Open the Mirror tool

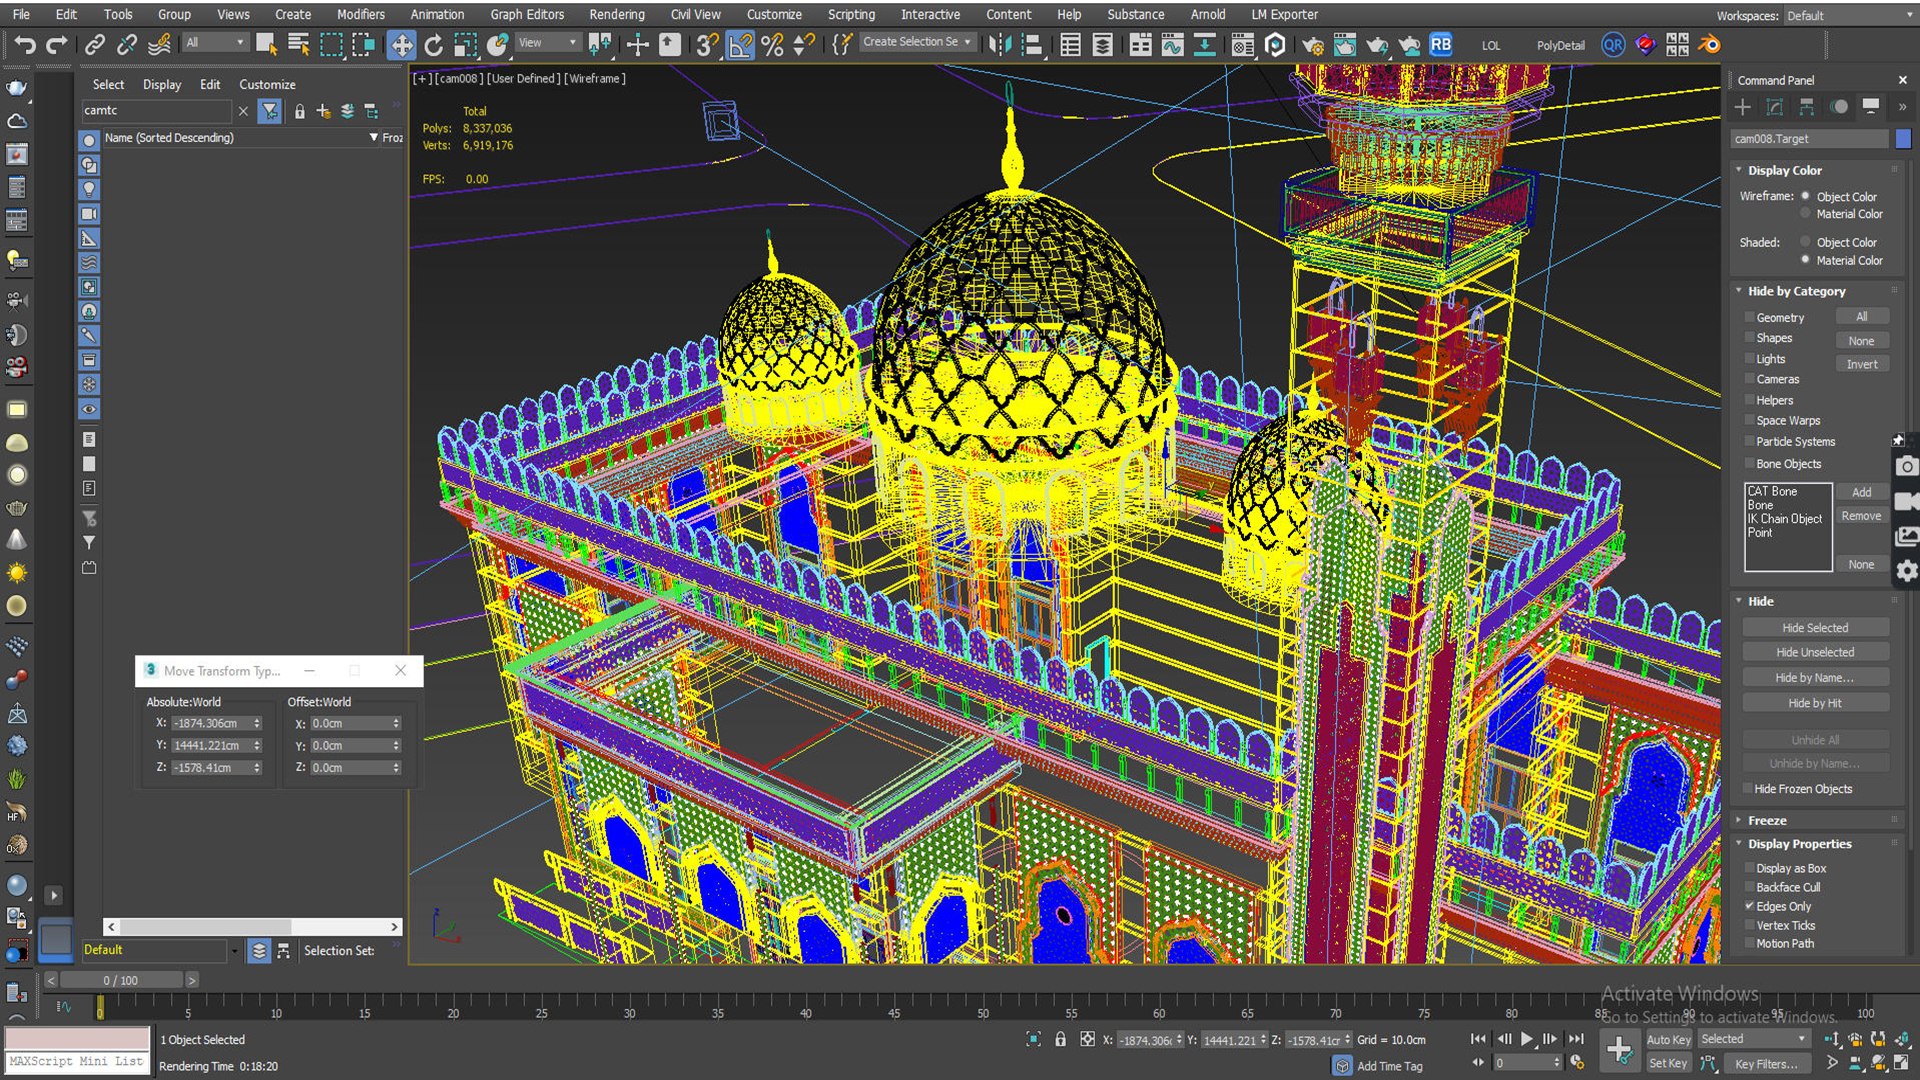998,44
